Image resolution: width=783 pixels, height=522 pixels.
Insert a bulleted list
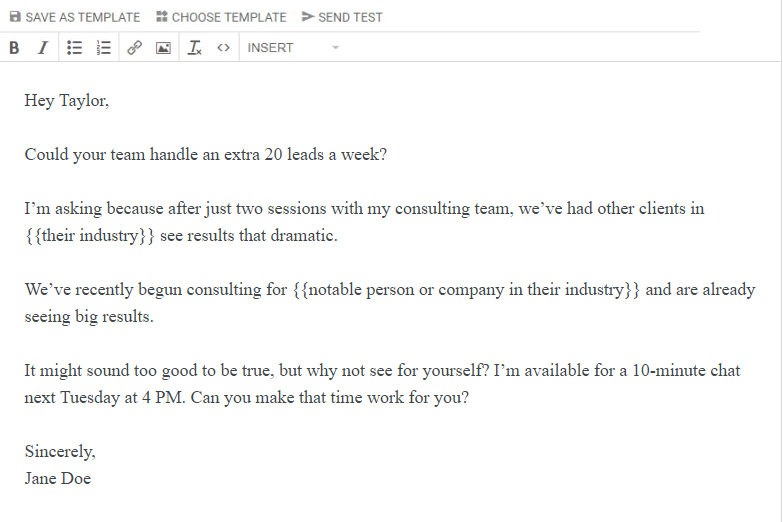pyautogui.click(x=74, y=47)
